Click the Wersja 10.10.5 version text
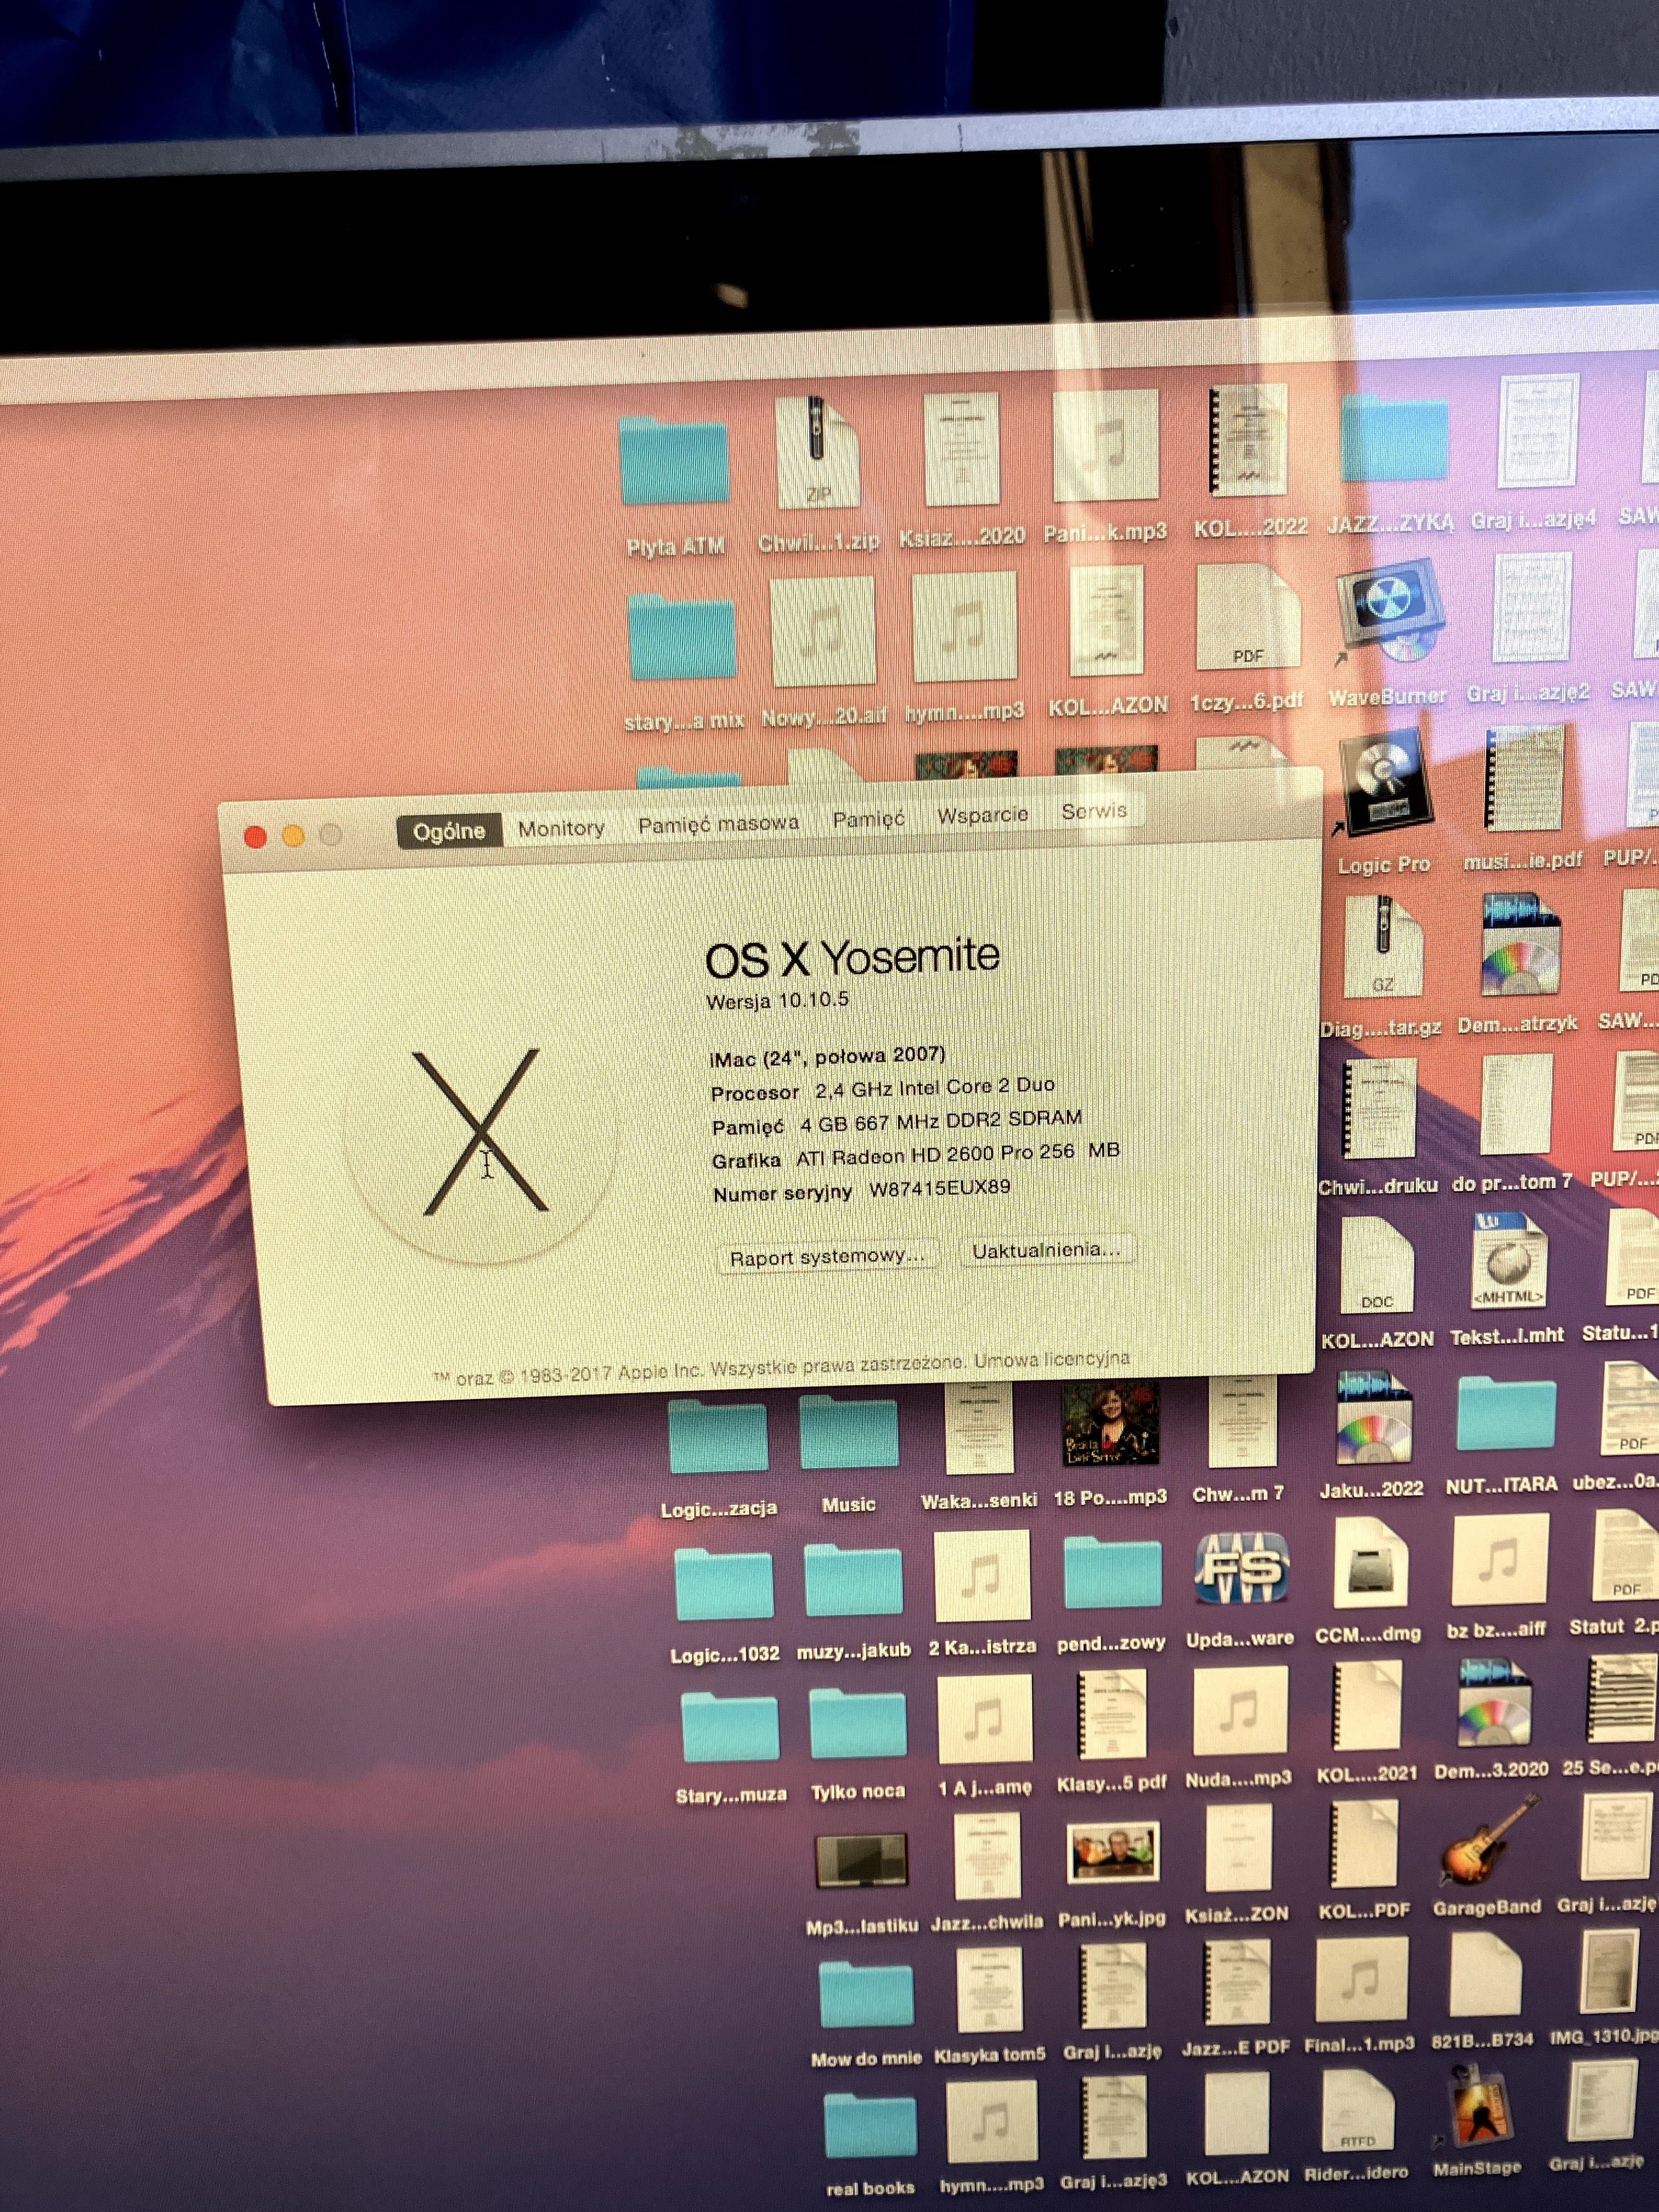The height and width of the screenshot is (2212, 1659). tap(777, 1000)
